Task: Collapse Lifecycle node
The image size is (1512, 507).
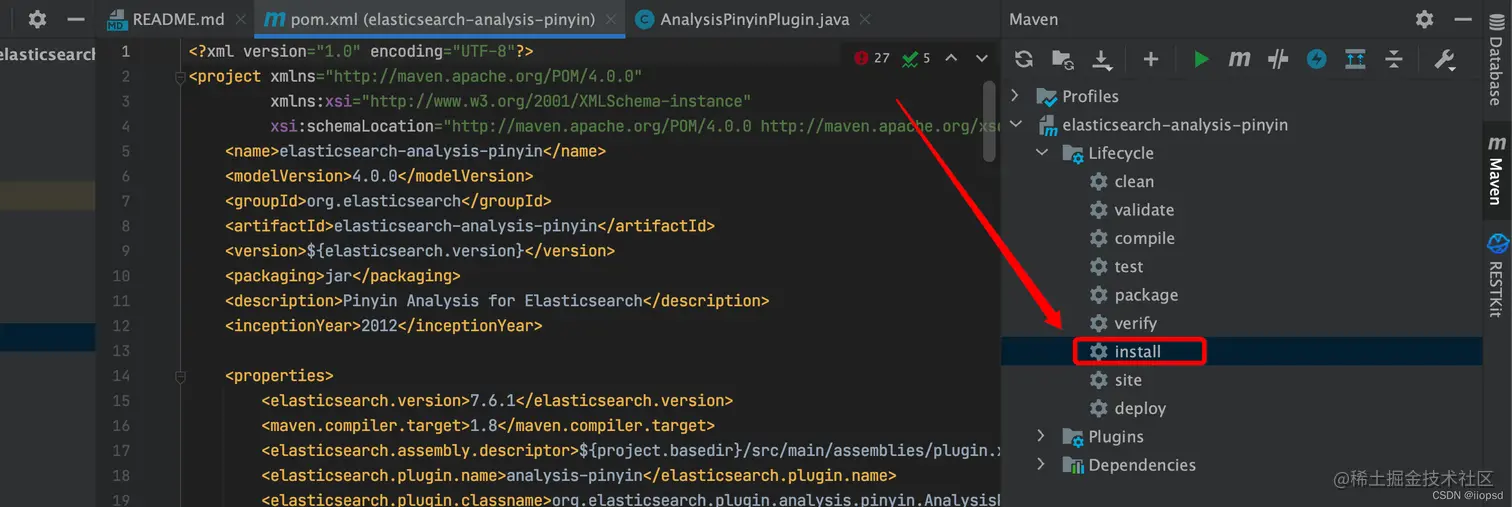Action: tap(1042, 153)
